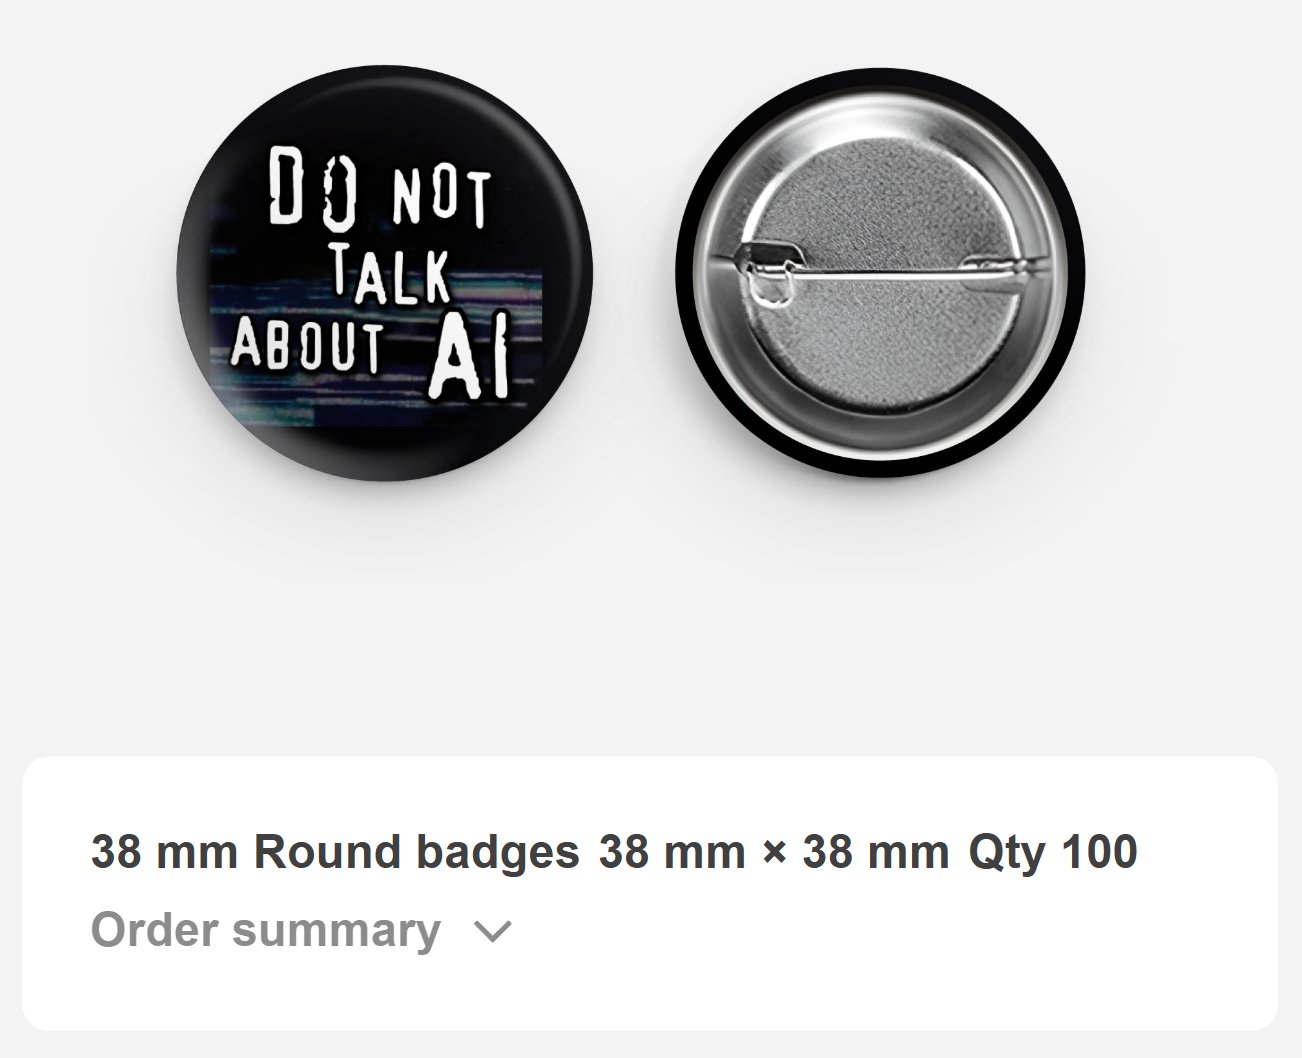This screenshot has height=1058, width=1302.
Task: Select the front badge preview image
Action: pos(385,272)
